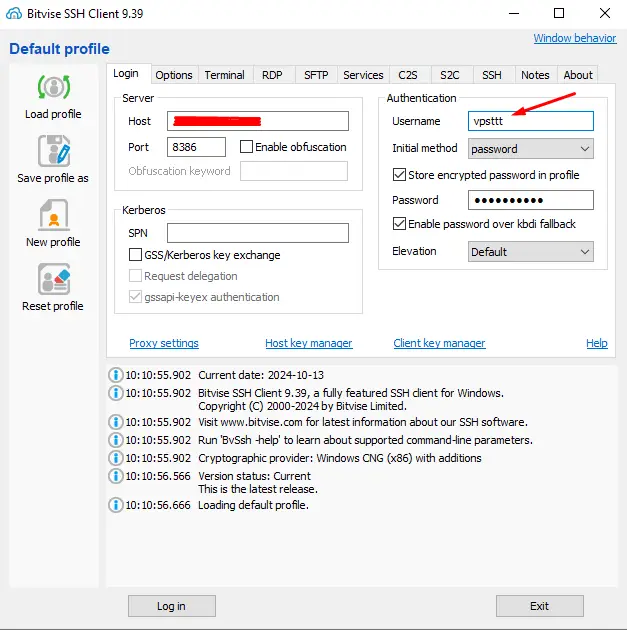The width and height of the screenshot is (627, 630).
Task: Click the Exit button
Action: [x=539, y=606]
